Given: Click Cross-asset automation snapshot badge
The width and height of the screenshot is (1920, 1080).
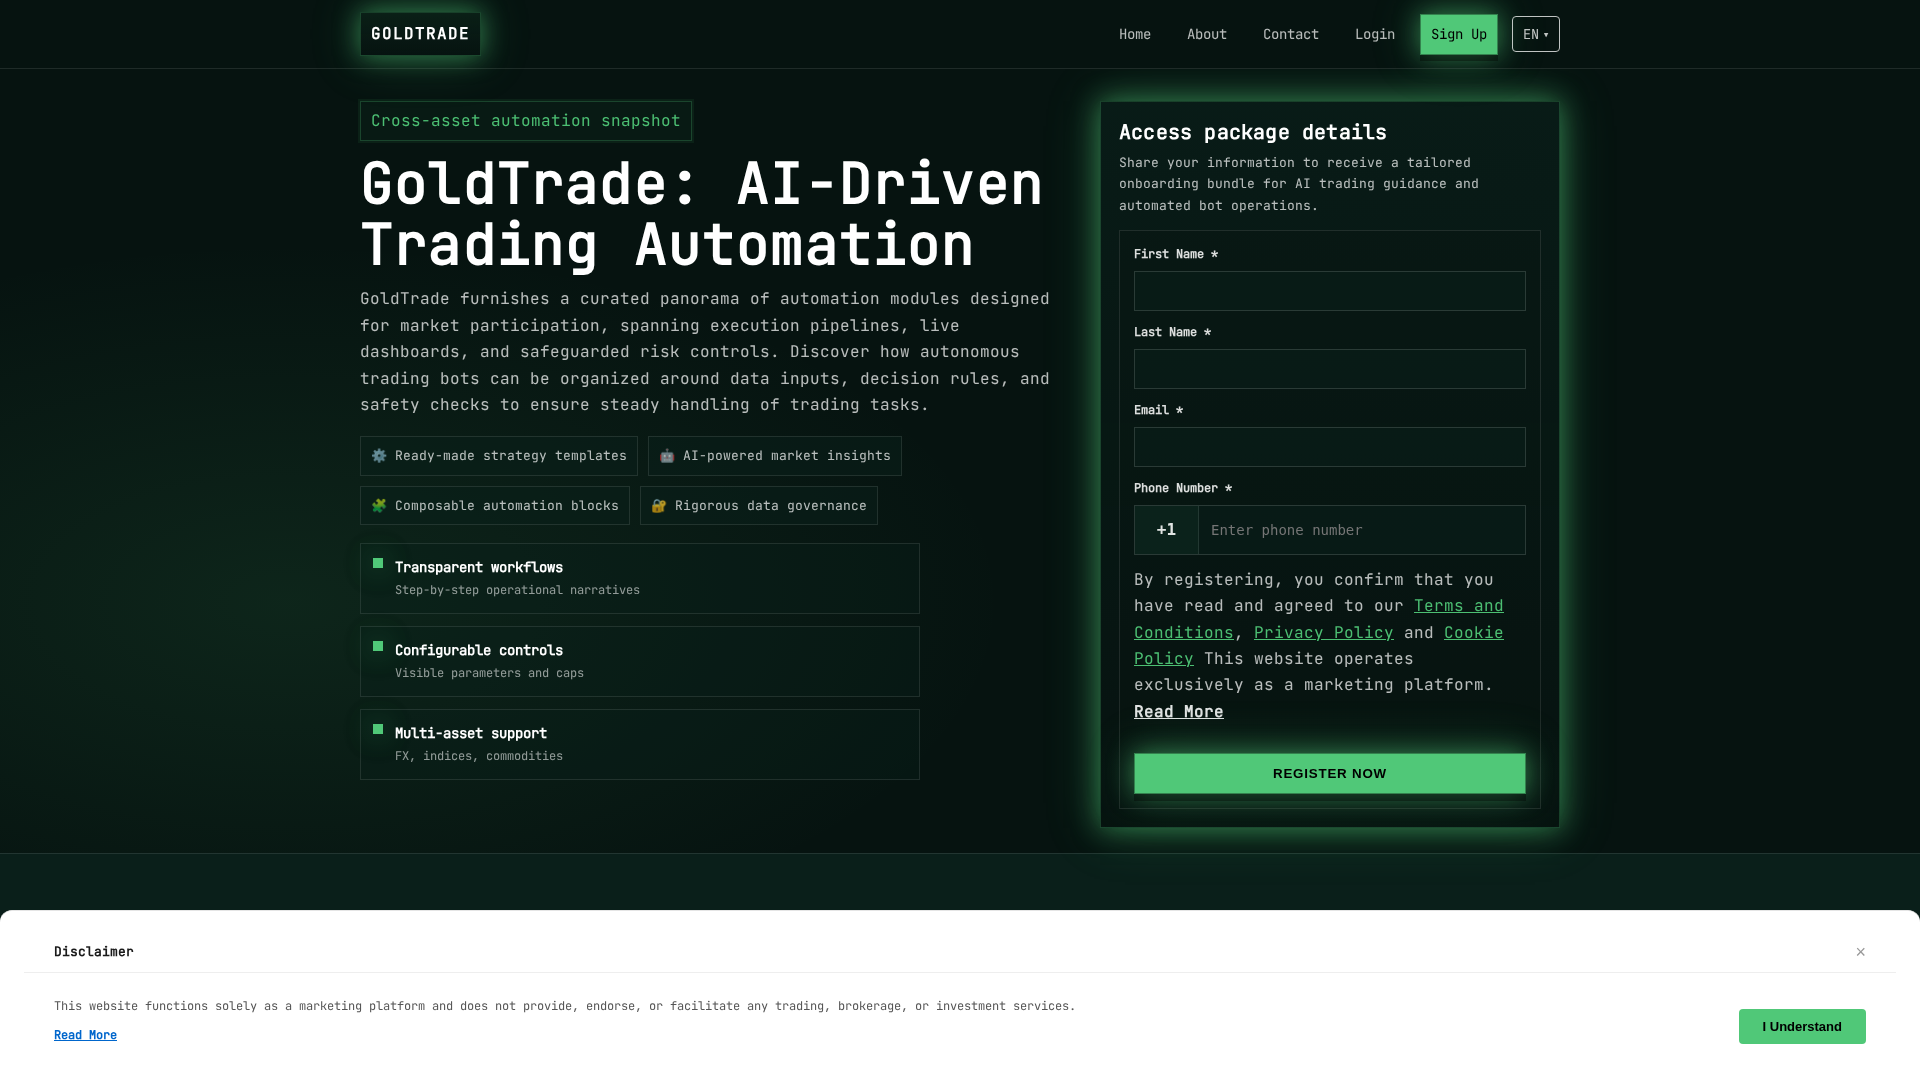Looking at the screenshot, I should point(526,121).
